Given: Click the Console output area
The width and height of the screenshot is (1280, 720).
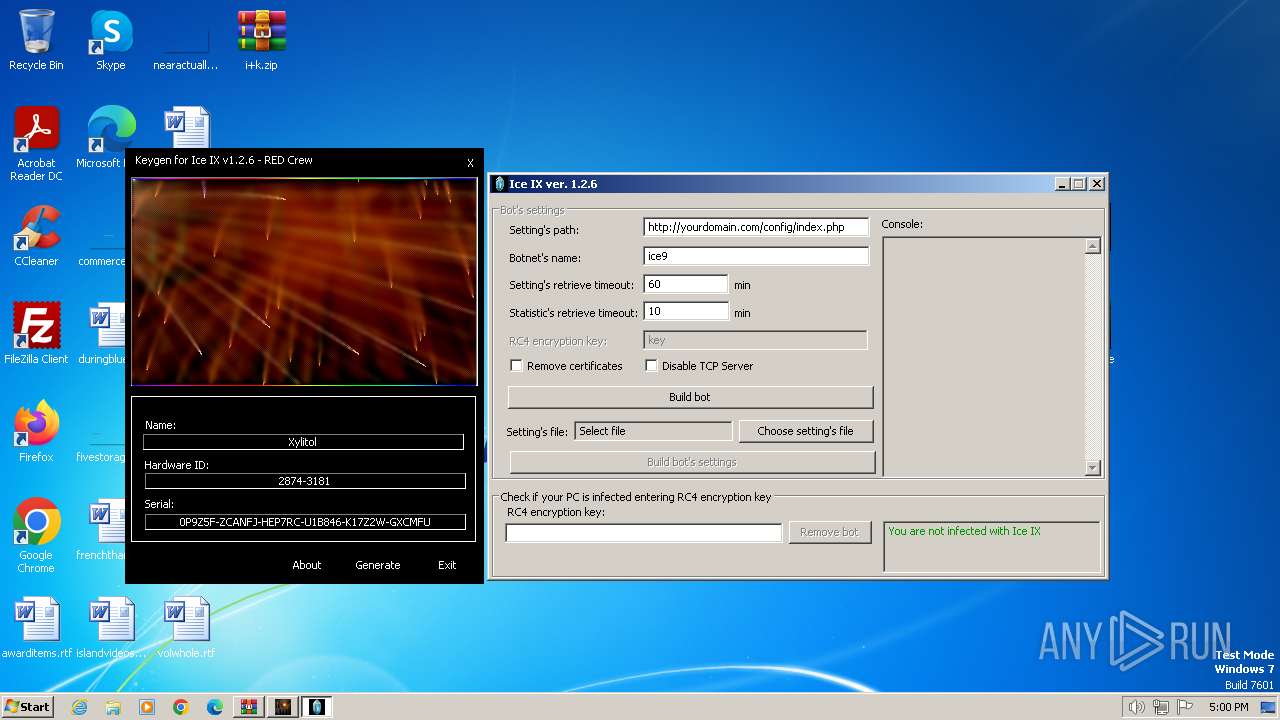Looking at the screenshot, I should [984, 356].
